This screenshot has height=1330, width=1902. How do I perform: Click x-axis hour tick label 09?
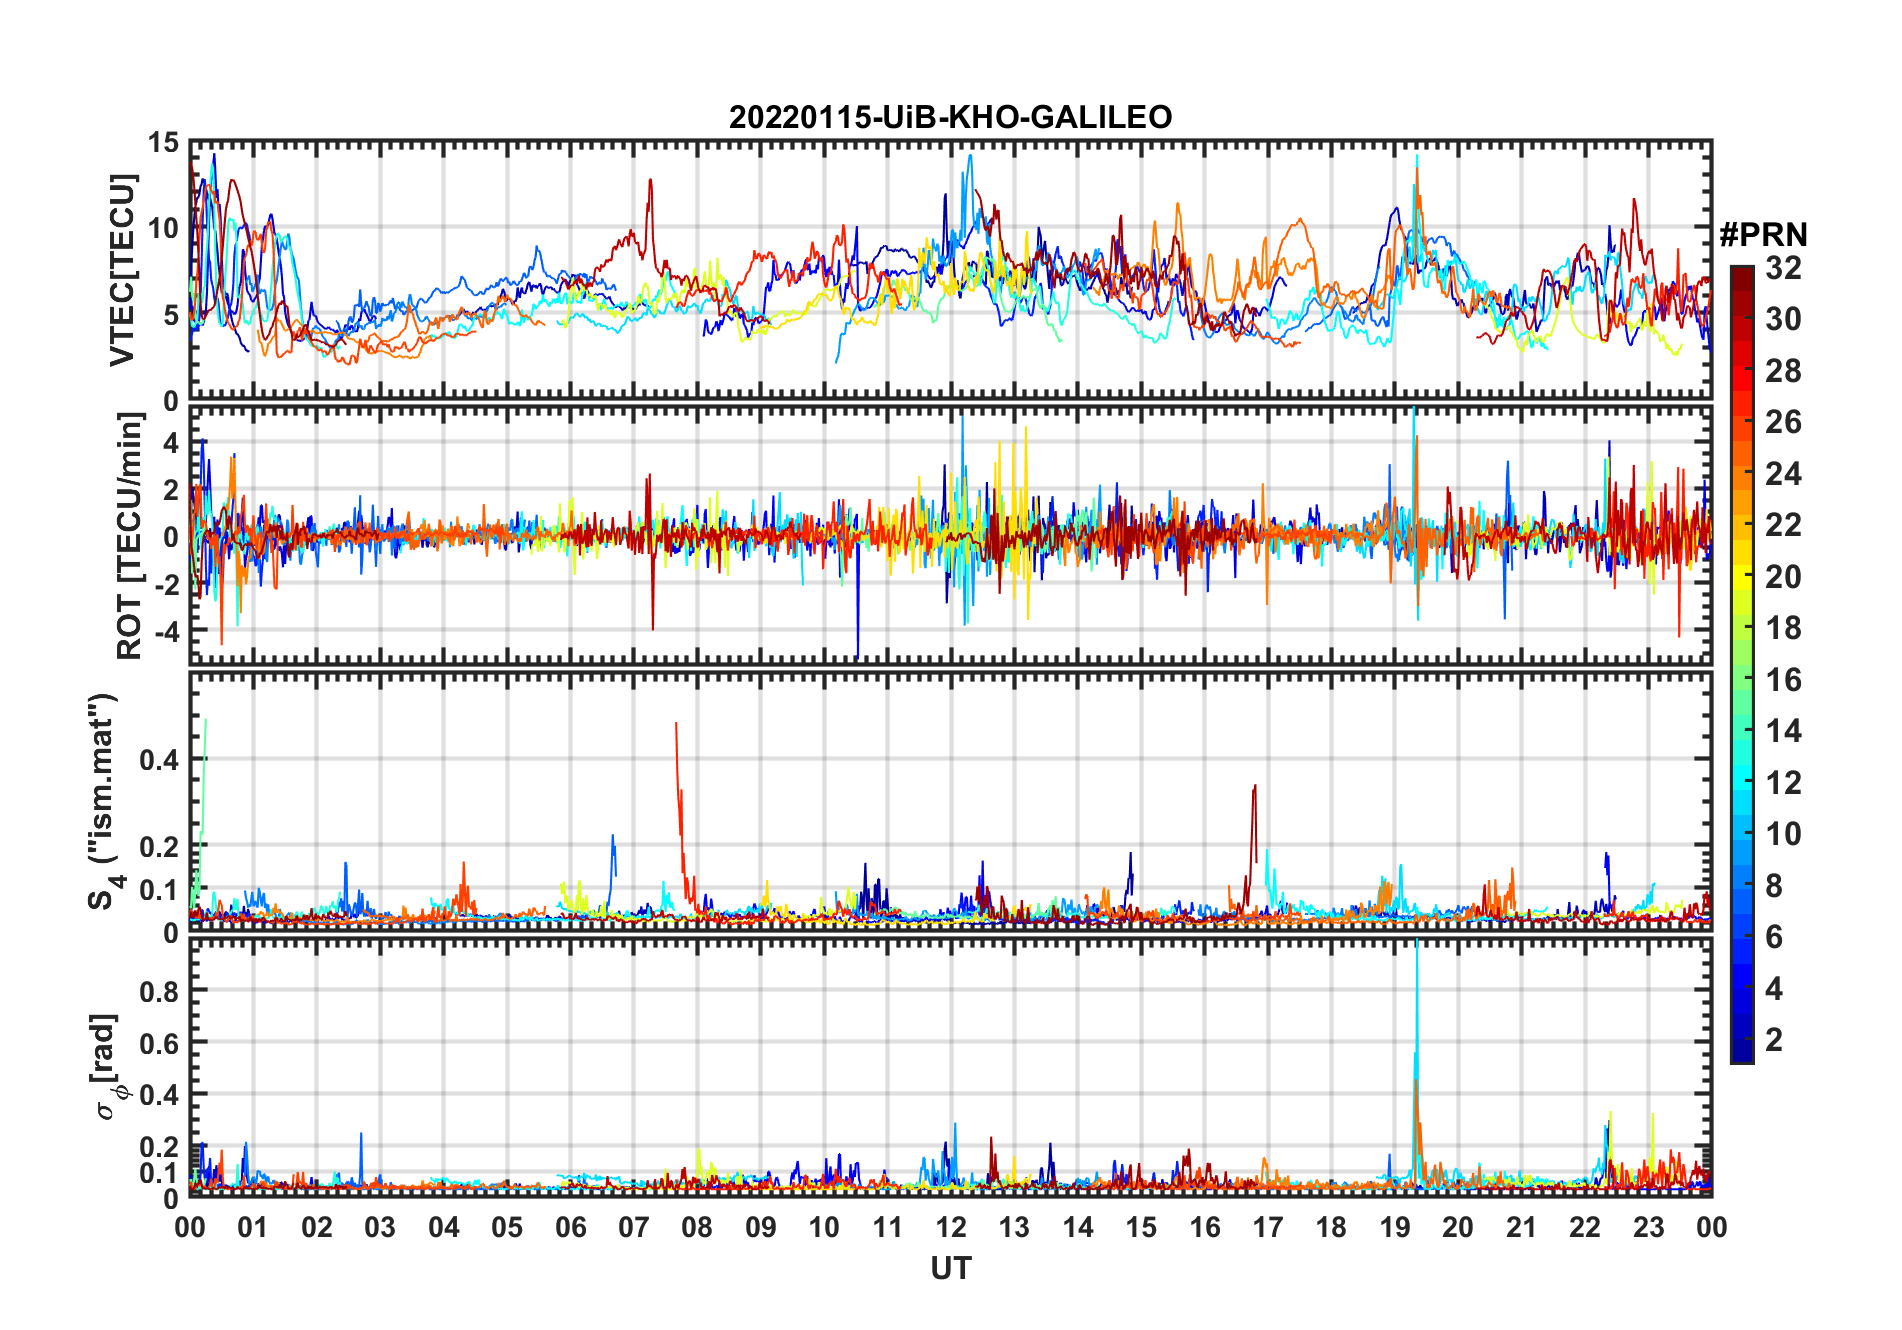[761, 1227]
